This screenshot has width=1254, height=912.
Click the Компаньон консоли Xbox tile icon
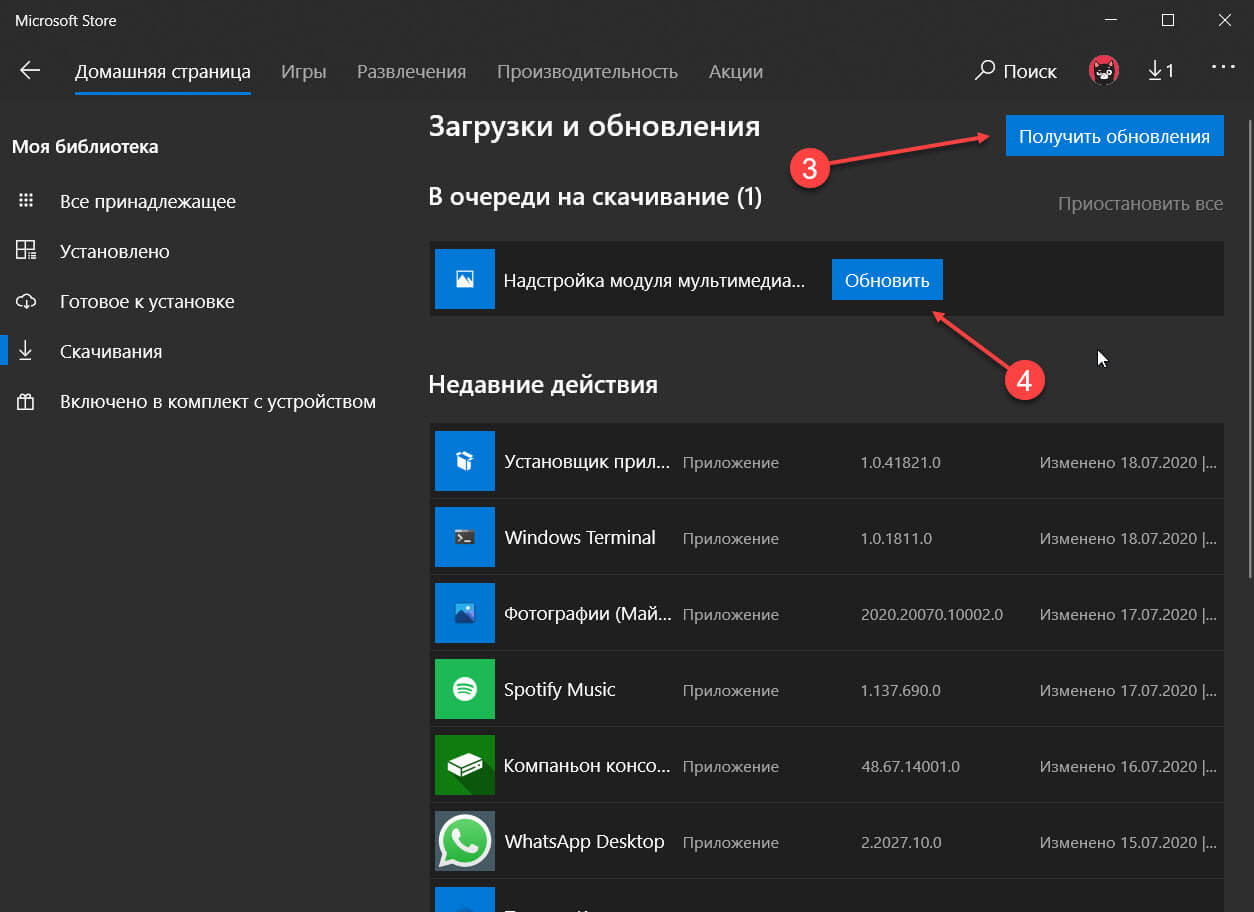464,765
